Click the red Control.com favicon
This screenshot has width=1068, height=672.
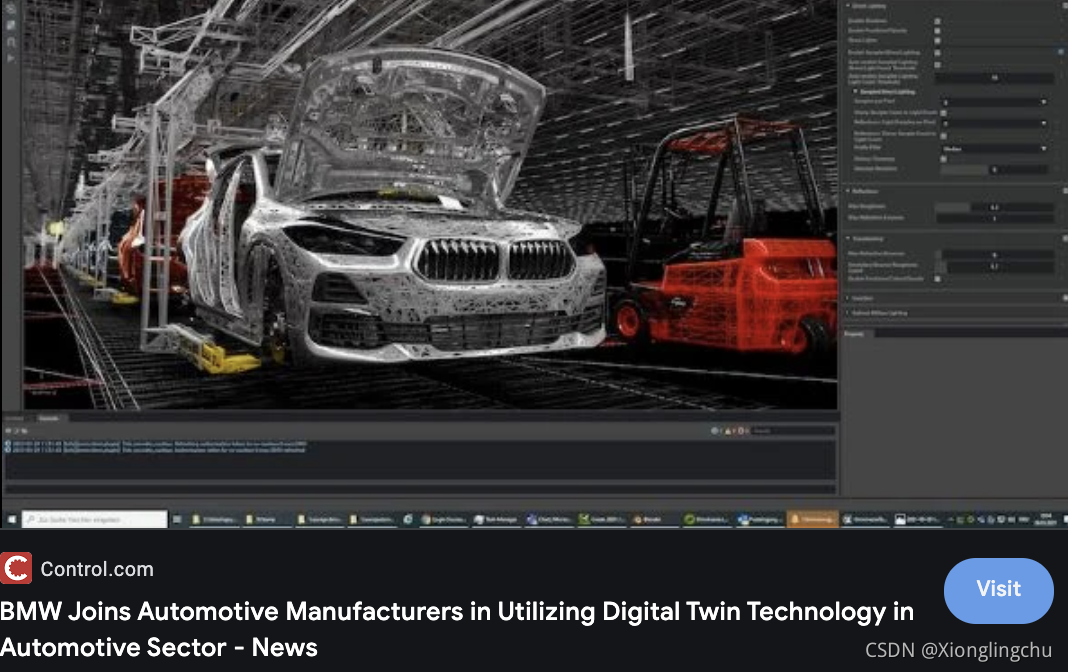[x=16, y=569]
